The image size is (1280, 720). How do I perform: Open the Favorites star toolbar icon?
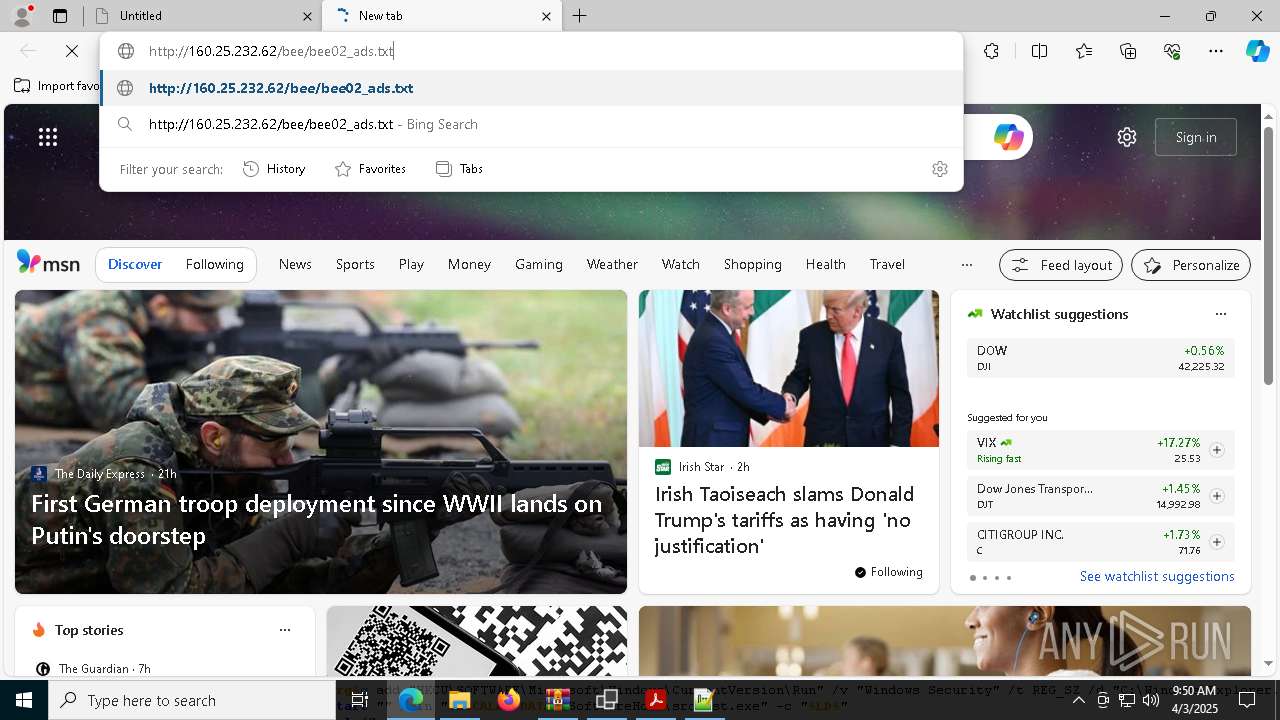pyautogui.click(x=1084, y=51)
